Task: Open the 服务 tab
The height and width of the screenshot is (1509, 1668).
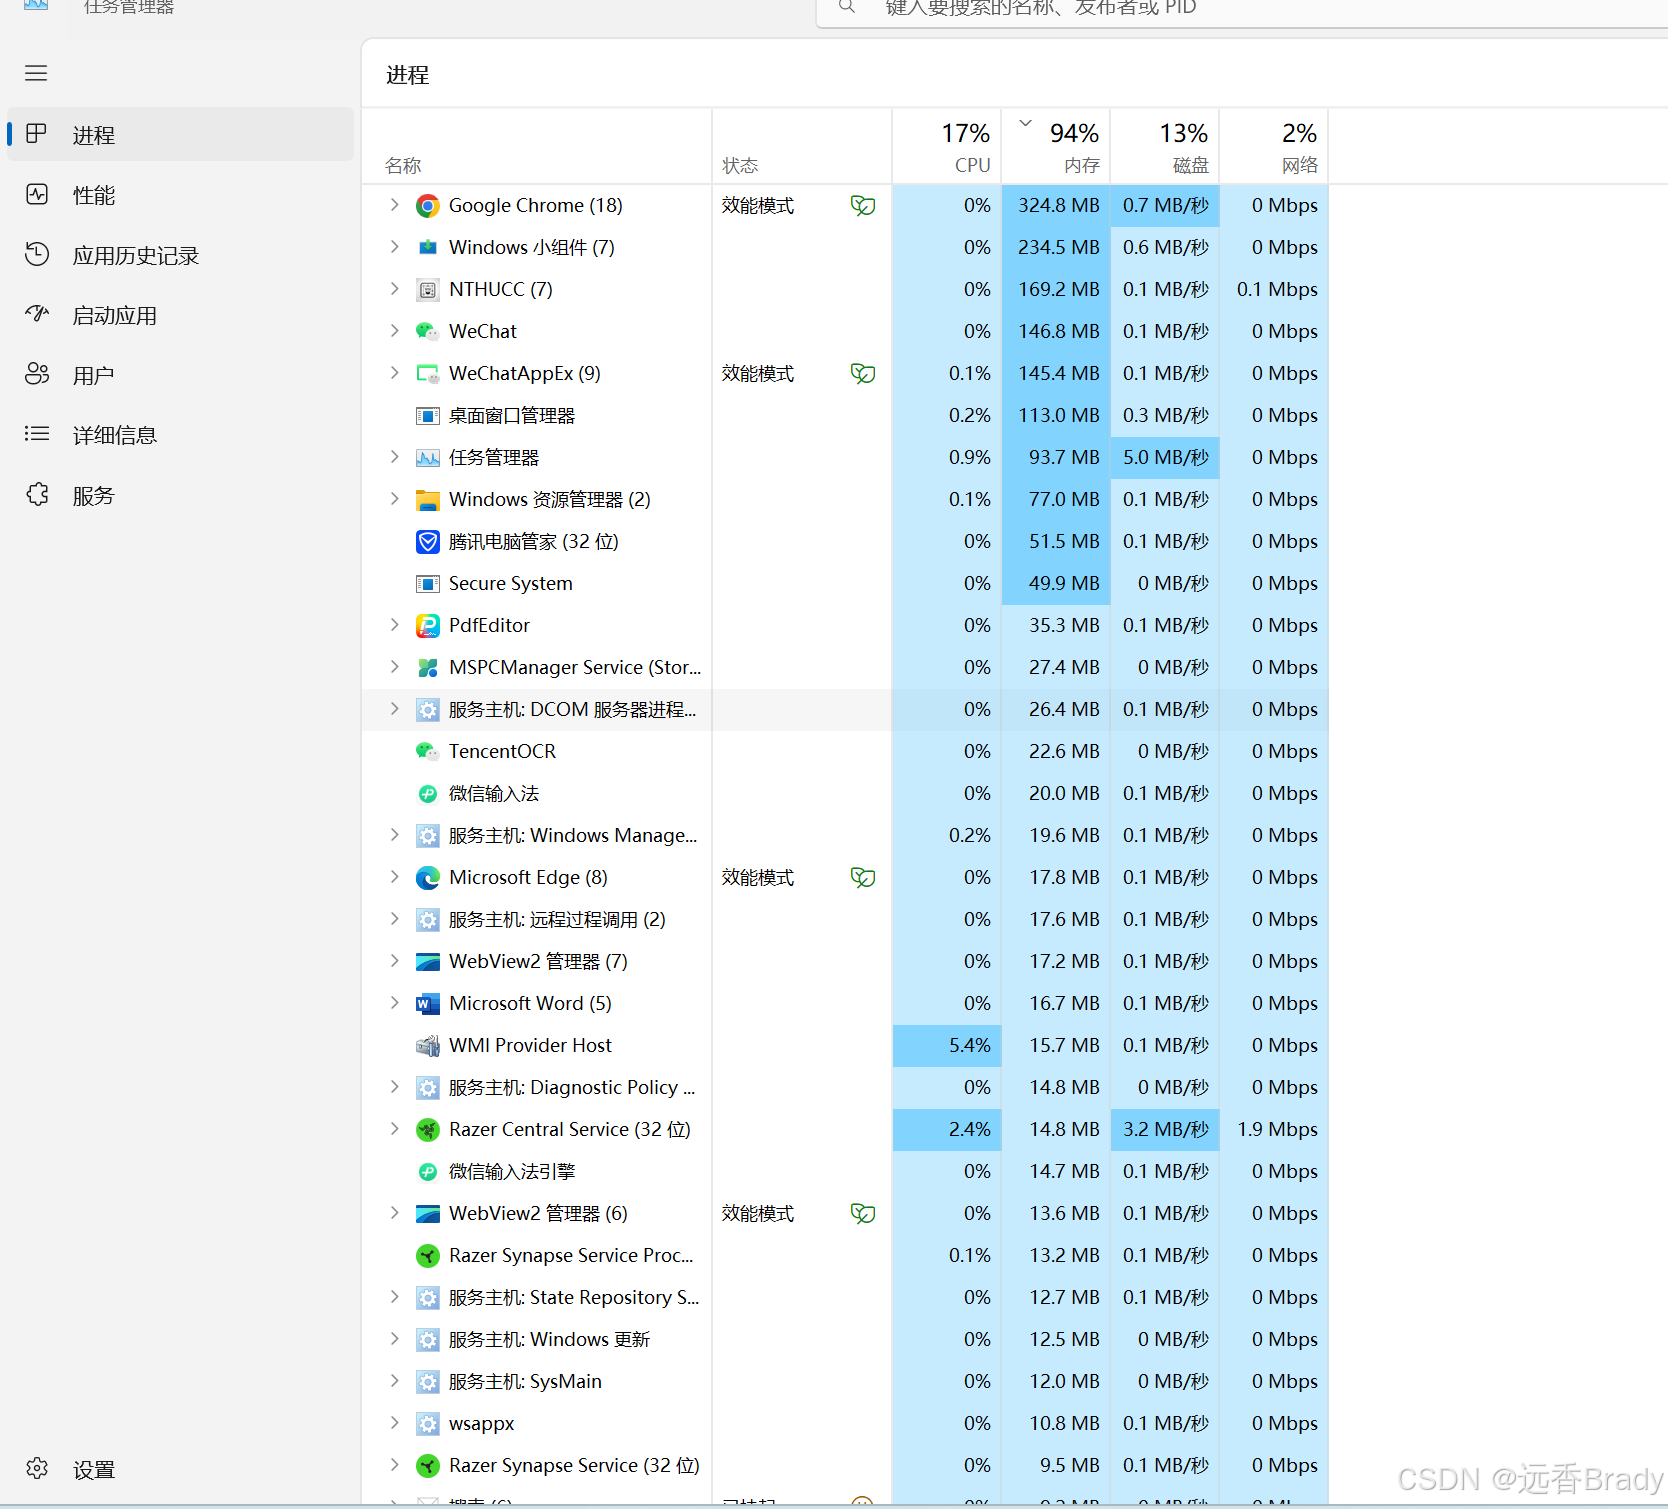Action: pyautogui.click(x=181, y=495)
